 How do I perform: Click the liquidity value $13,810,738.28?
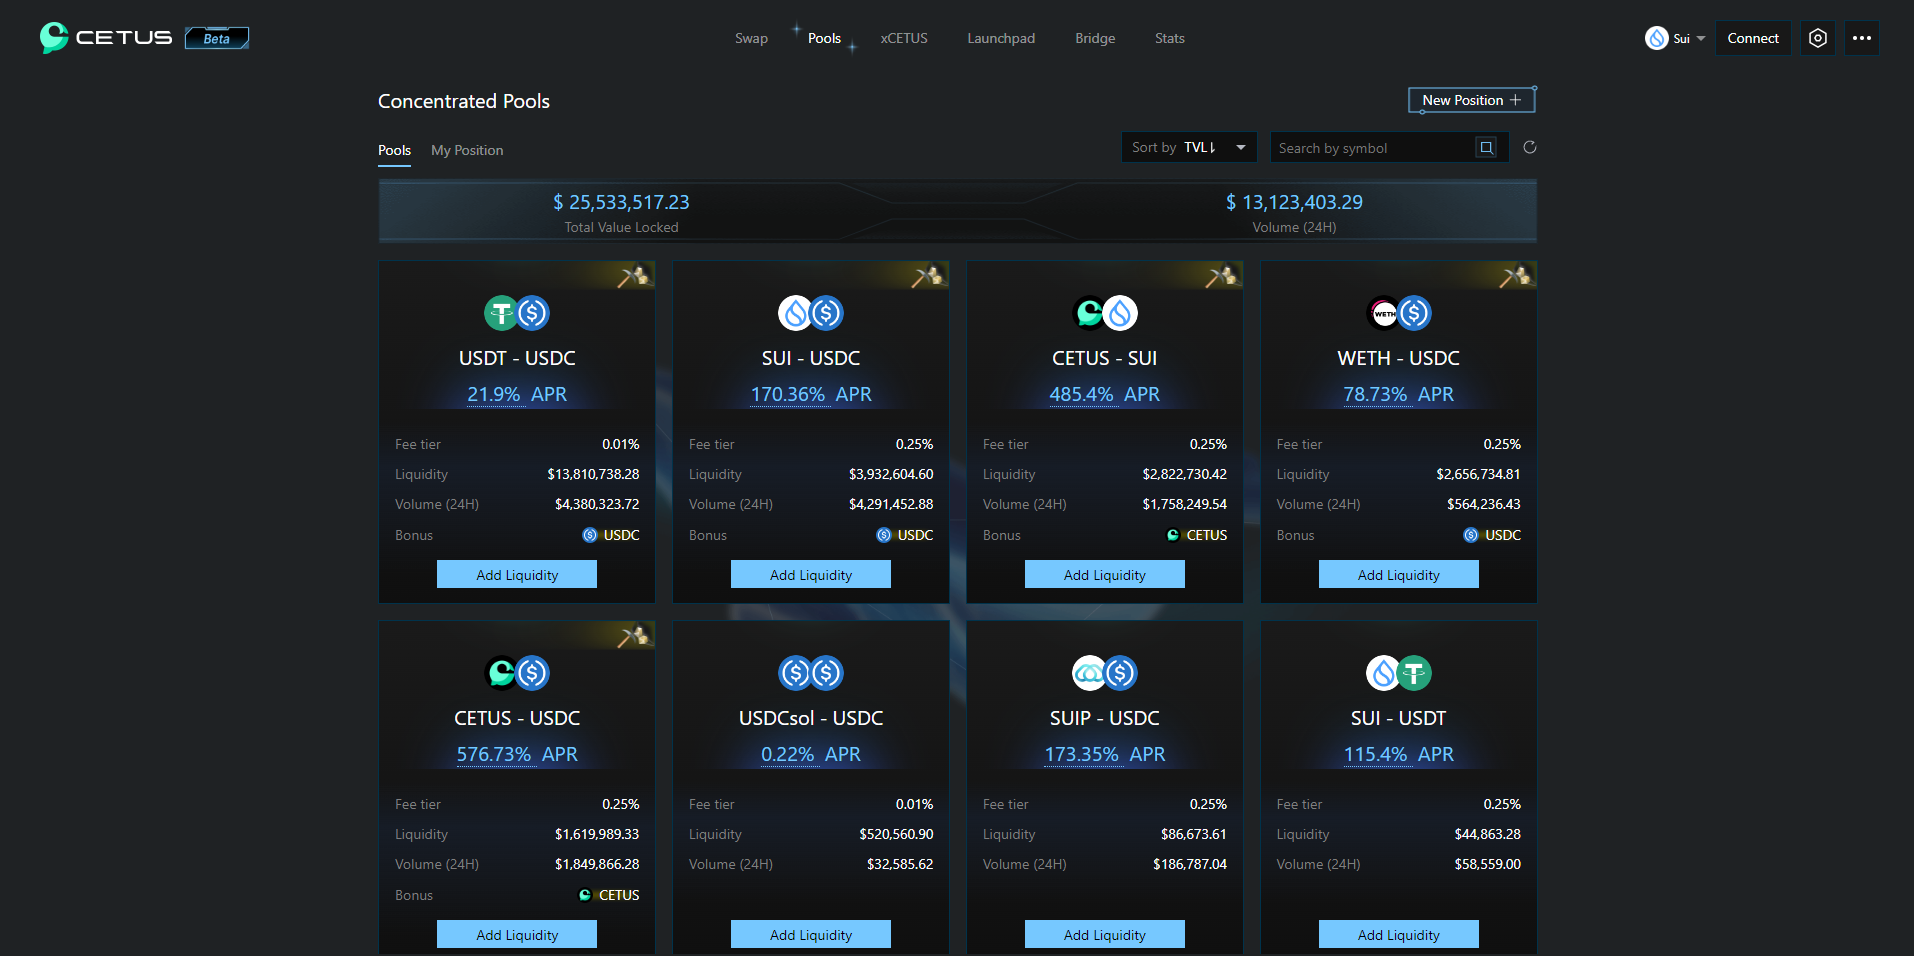[593, 474]
